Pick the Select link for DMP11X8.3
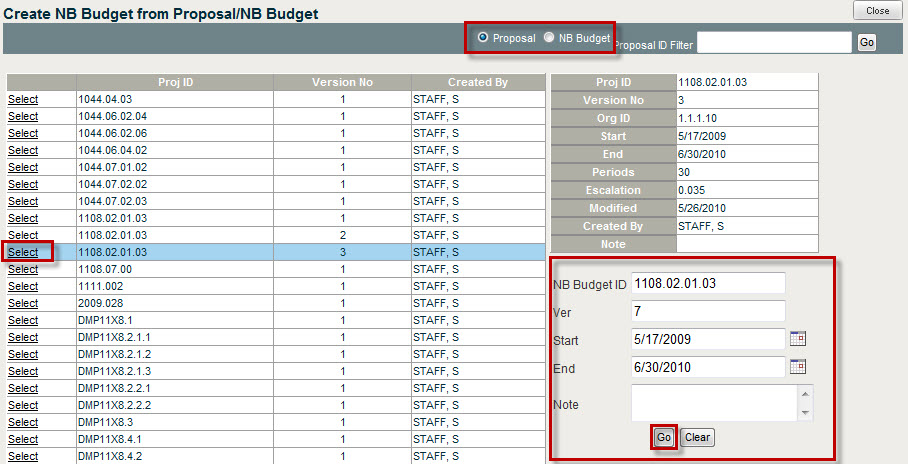The height and width of the screenshot is (464, 908). (23, 422)
